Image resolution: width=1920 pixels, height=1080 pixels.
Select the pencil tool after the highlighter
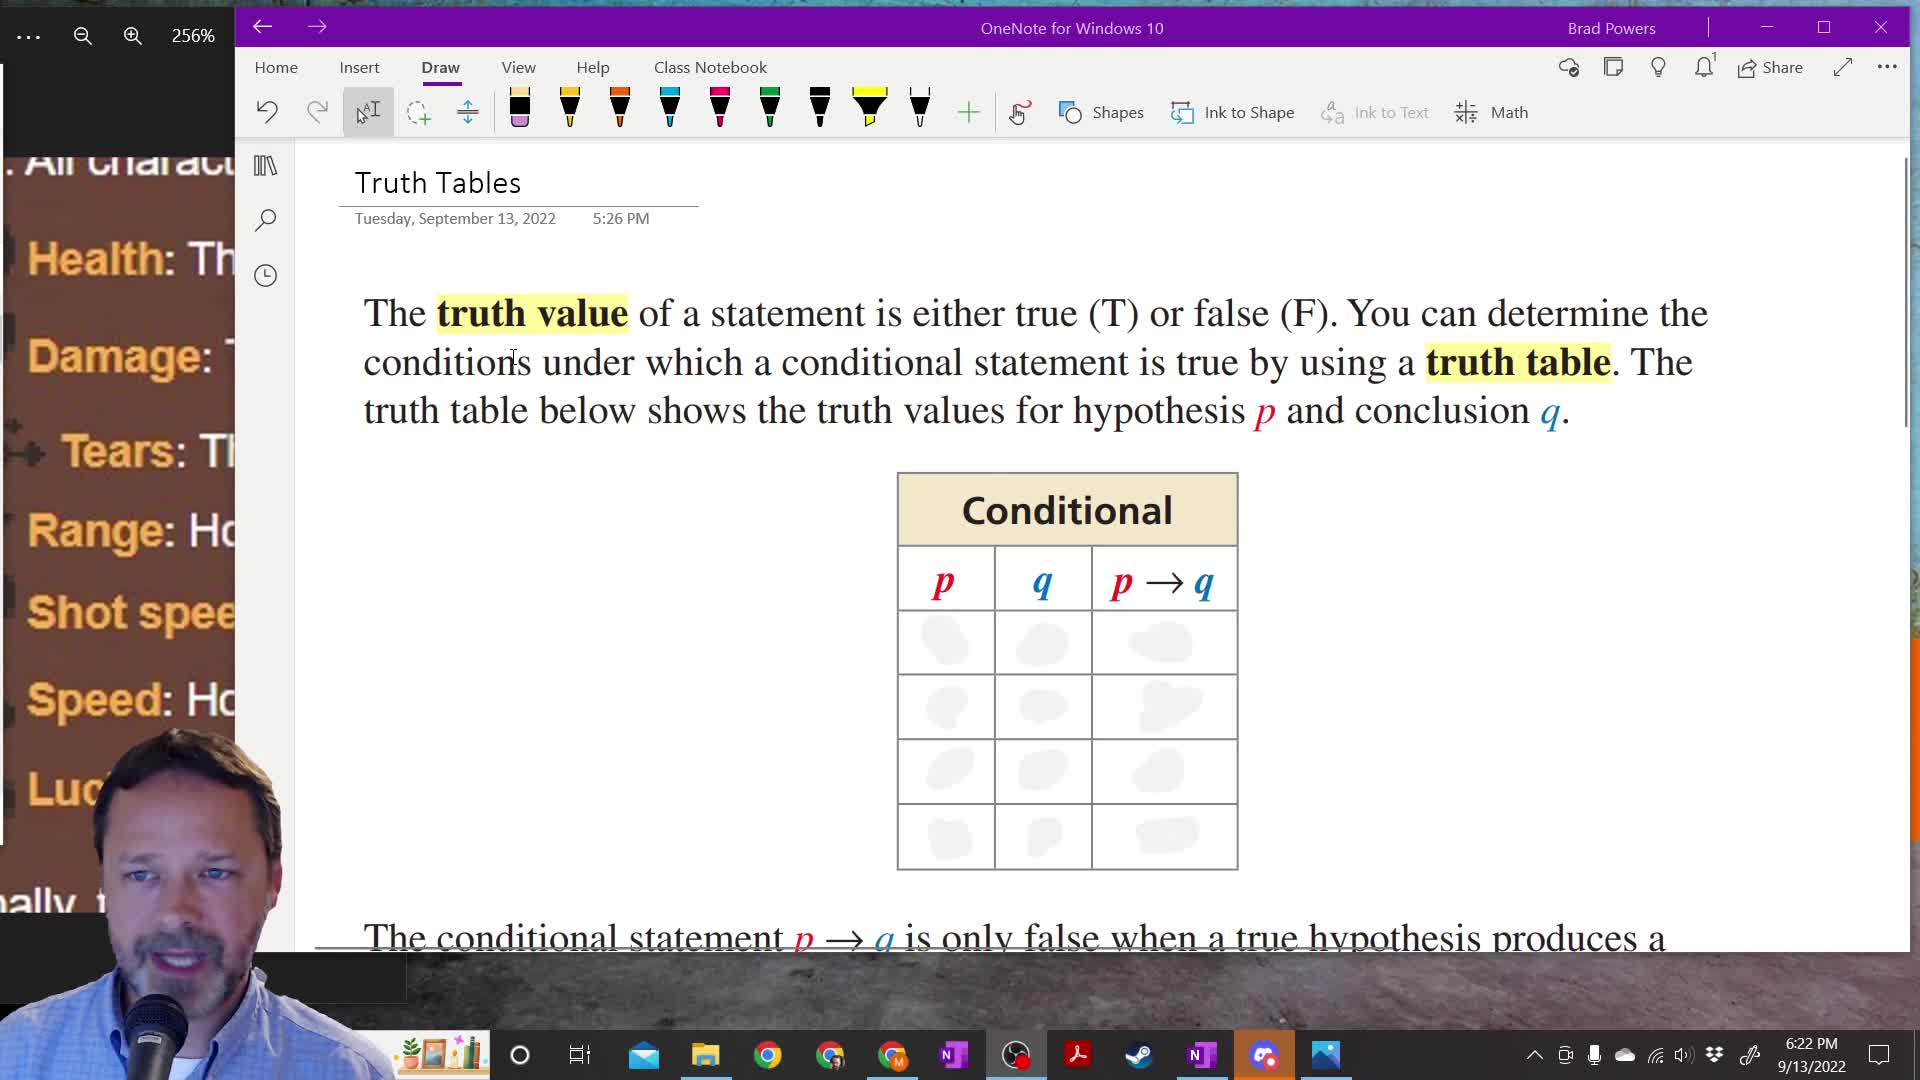(x=920, y=108)
